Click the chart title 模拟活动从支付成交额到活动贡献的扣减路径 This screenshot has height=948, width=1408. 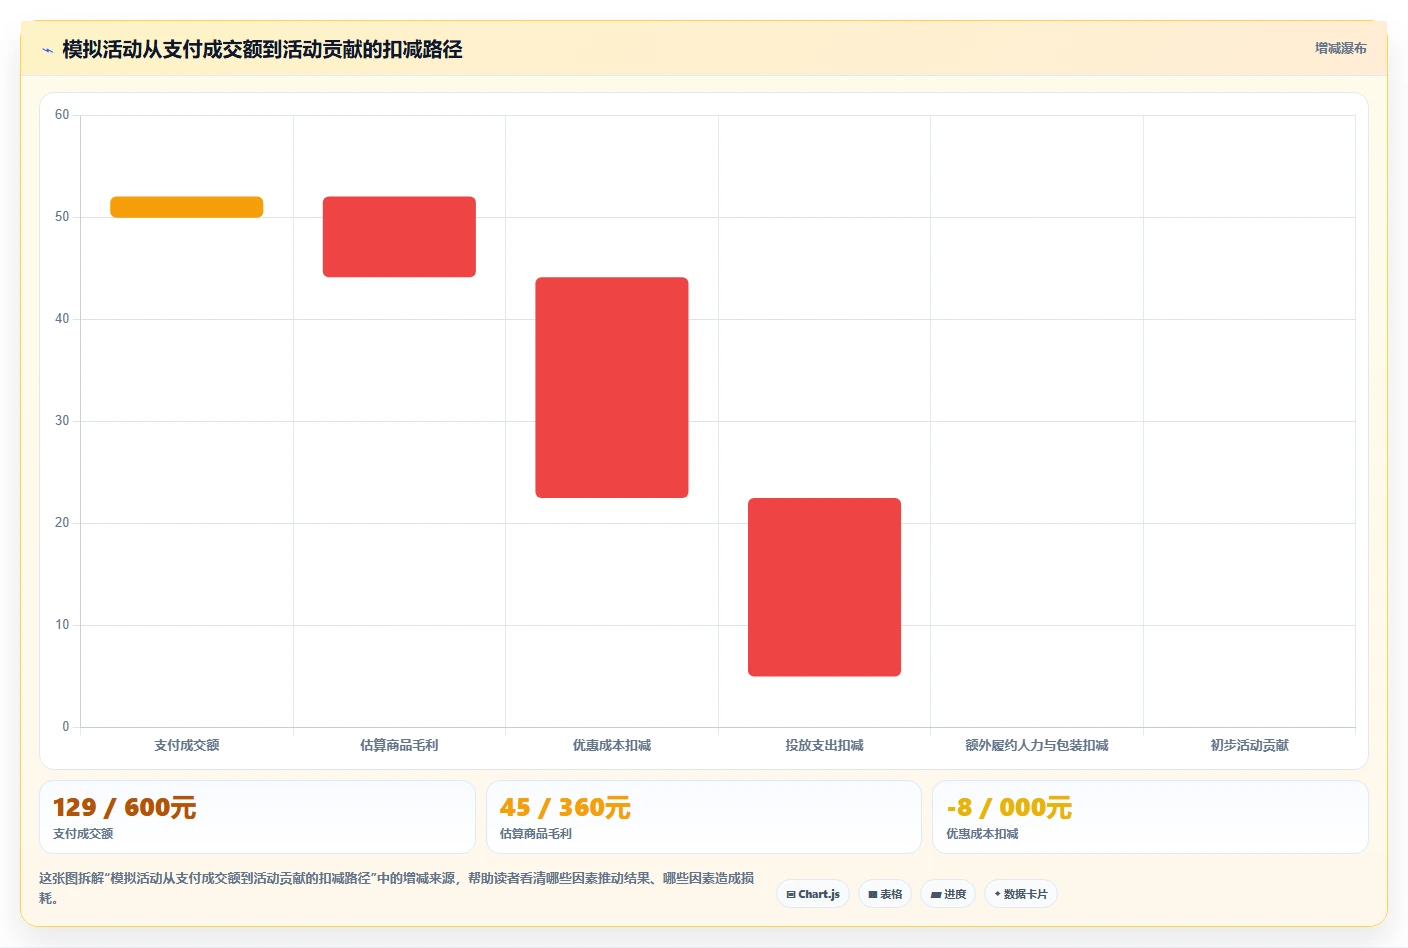click(x=262, y=49)
